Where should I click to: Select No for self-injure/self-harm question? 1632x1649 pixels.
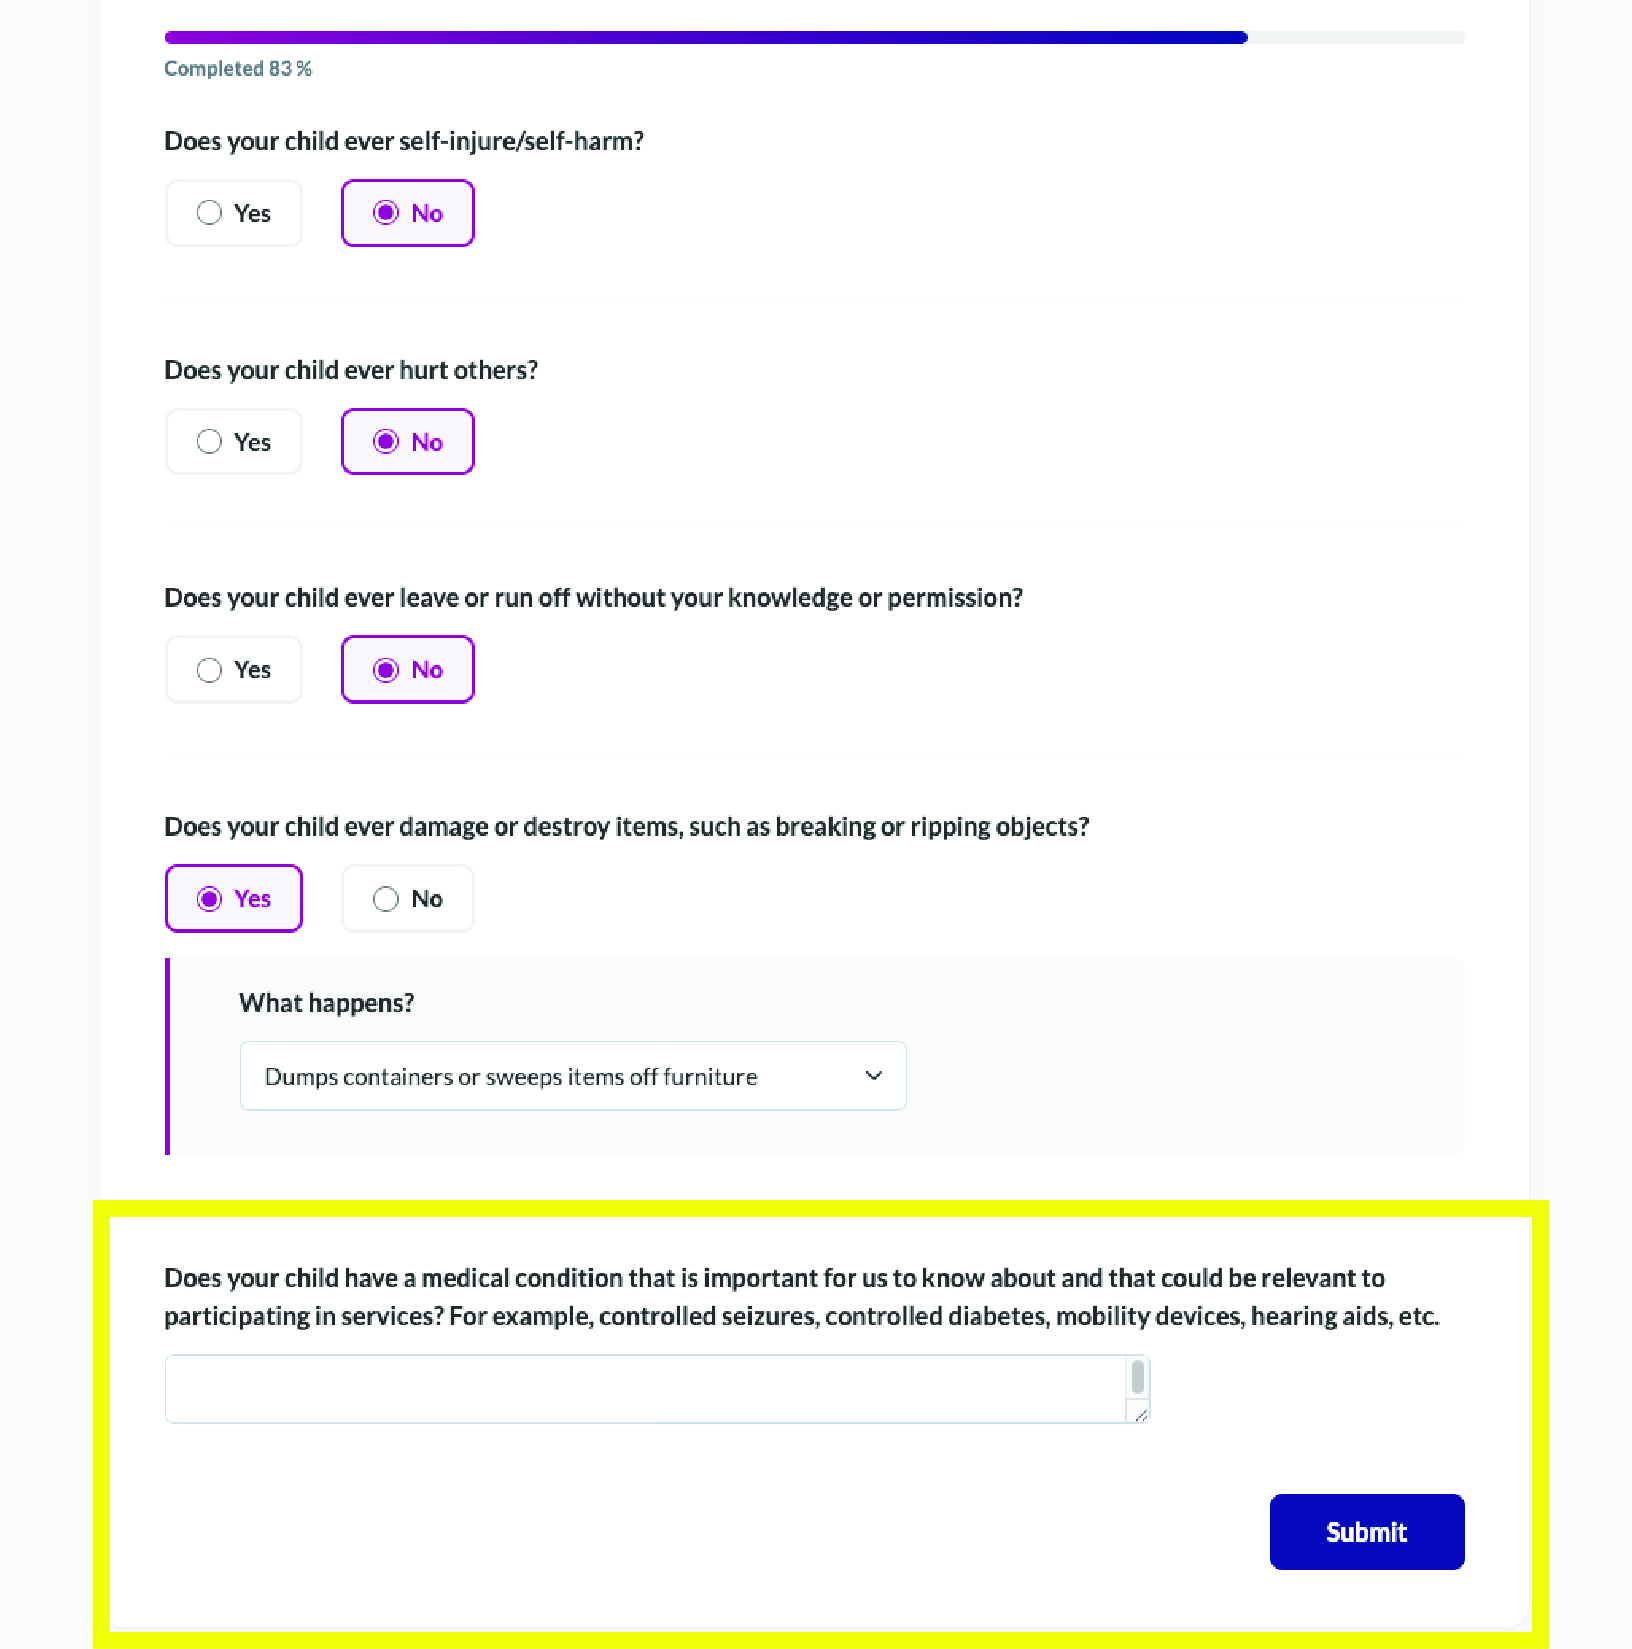click(408, 213)
